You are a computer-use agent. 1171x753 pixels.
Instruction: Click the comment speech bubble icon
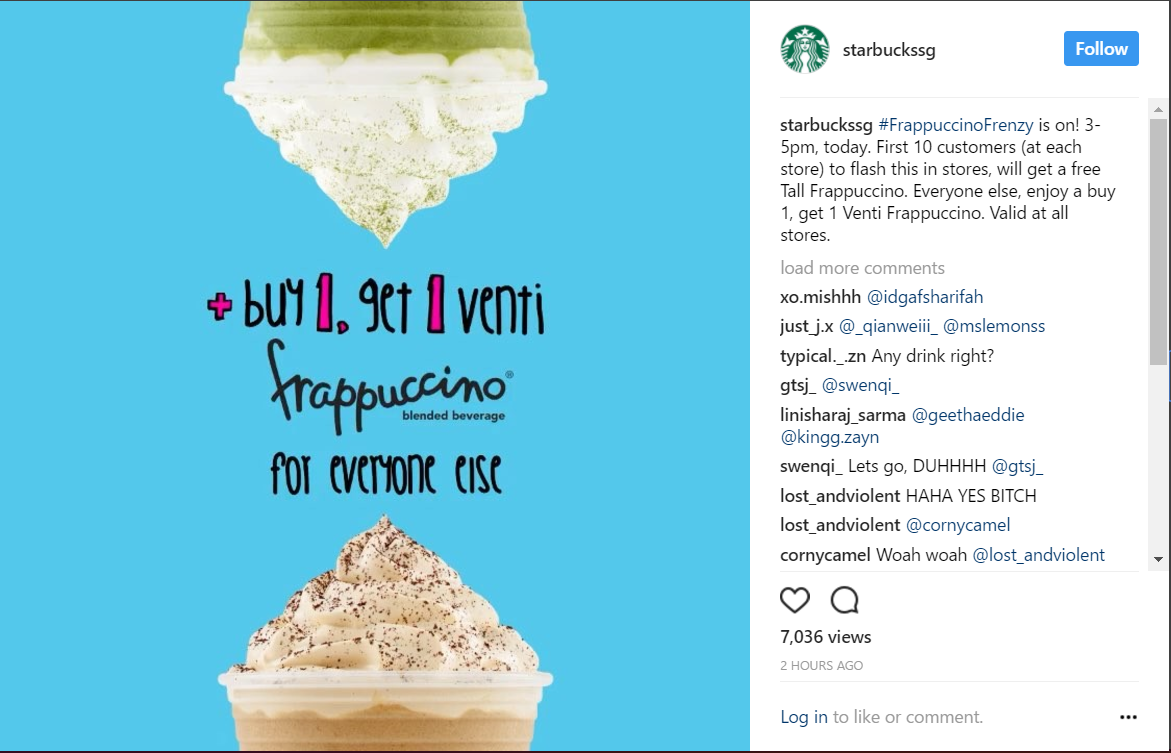[x=845, y=600]
